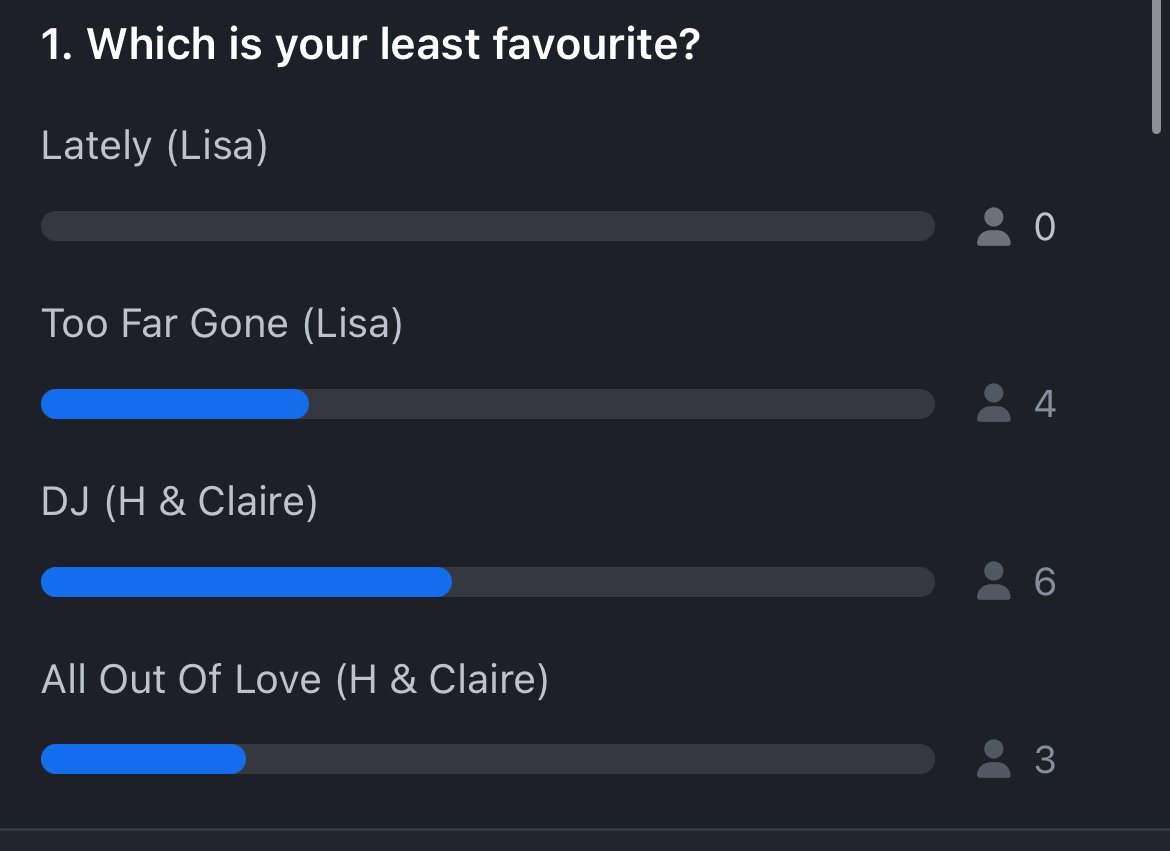Viewport: 1170px width, 851px height.
Task: Click the voter icon beside Lately count
Action: (x=993, y=227)
